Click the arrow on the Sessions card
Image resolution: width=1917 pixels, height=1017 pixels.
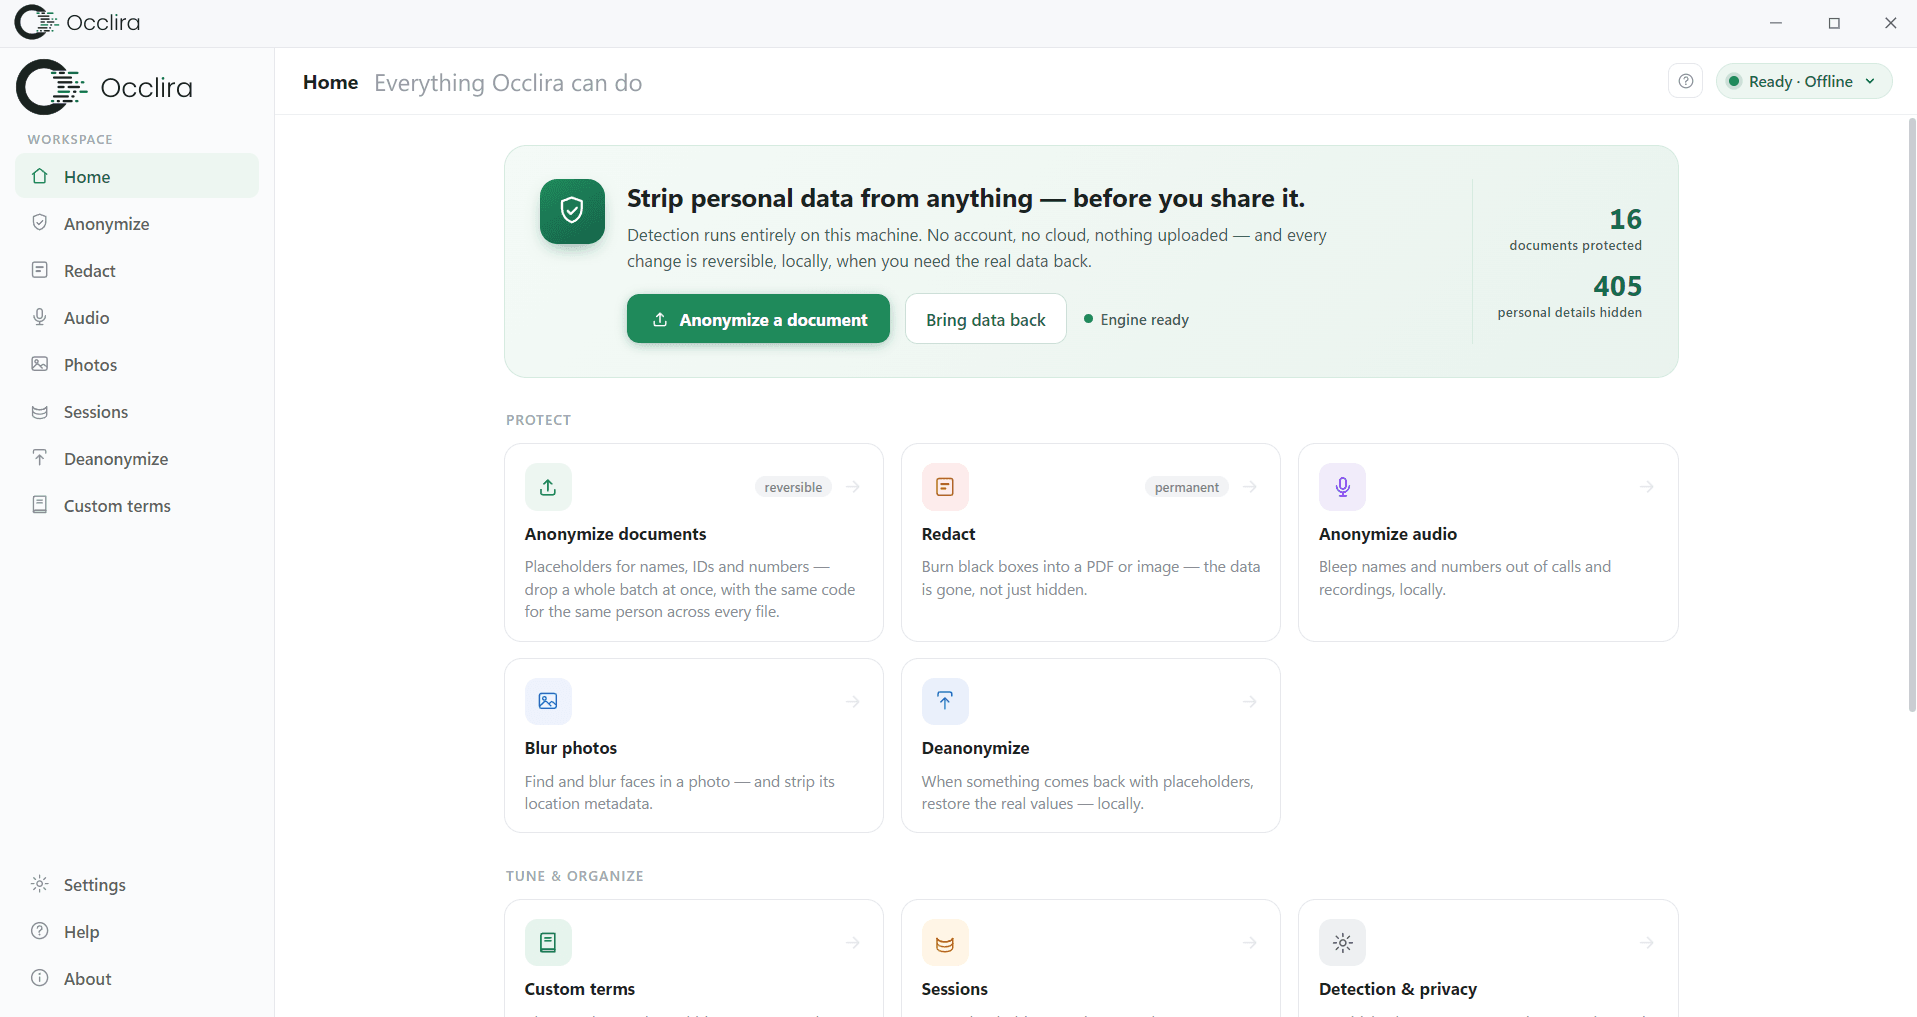(1250, 943)
